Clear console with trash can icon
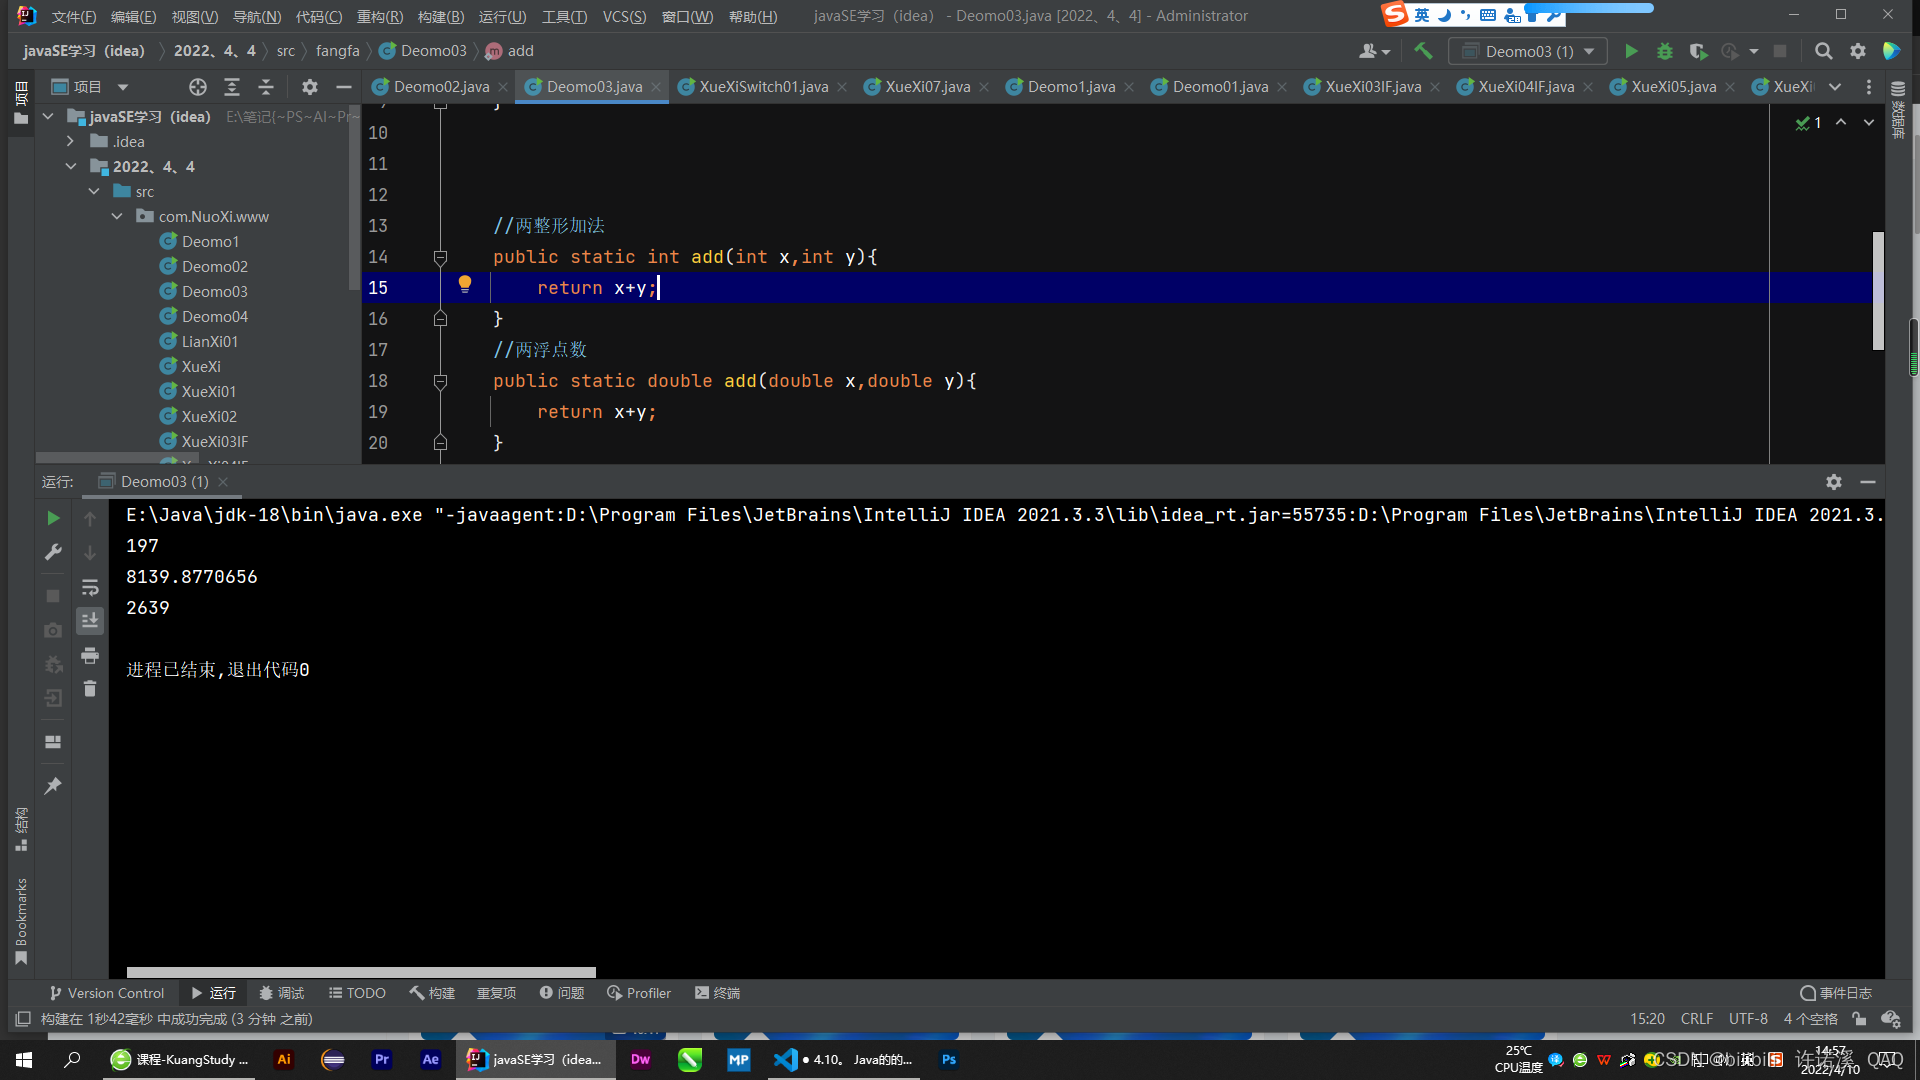 coord(90,689)
